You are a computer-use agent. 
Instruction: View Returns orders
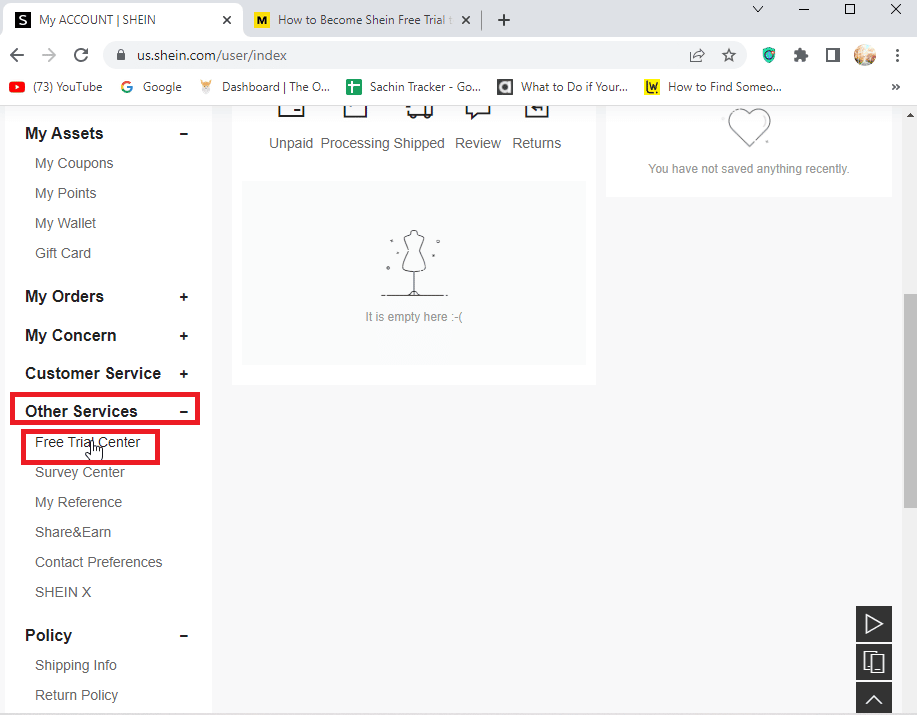pyautogui.click(x=536, y=143)
